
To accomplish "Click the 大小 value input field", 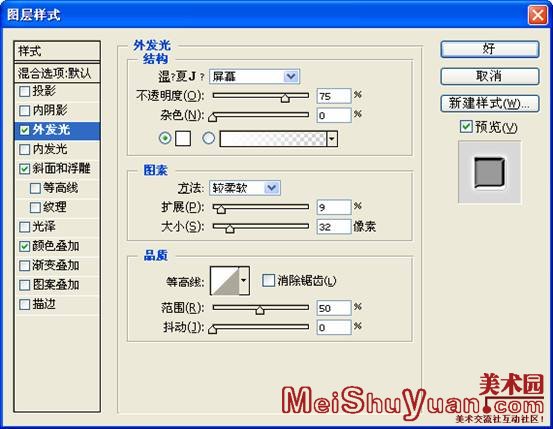I will [334, 226].
